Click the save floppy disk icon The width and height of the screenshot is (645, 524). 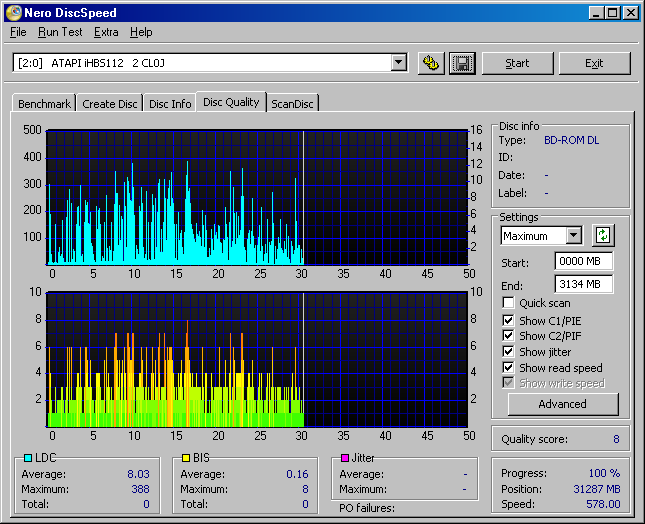[x=462, y=63]
